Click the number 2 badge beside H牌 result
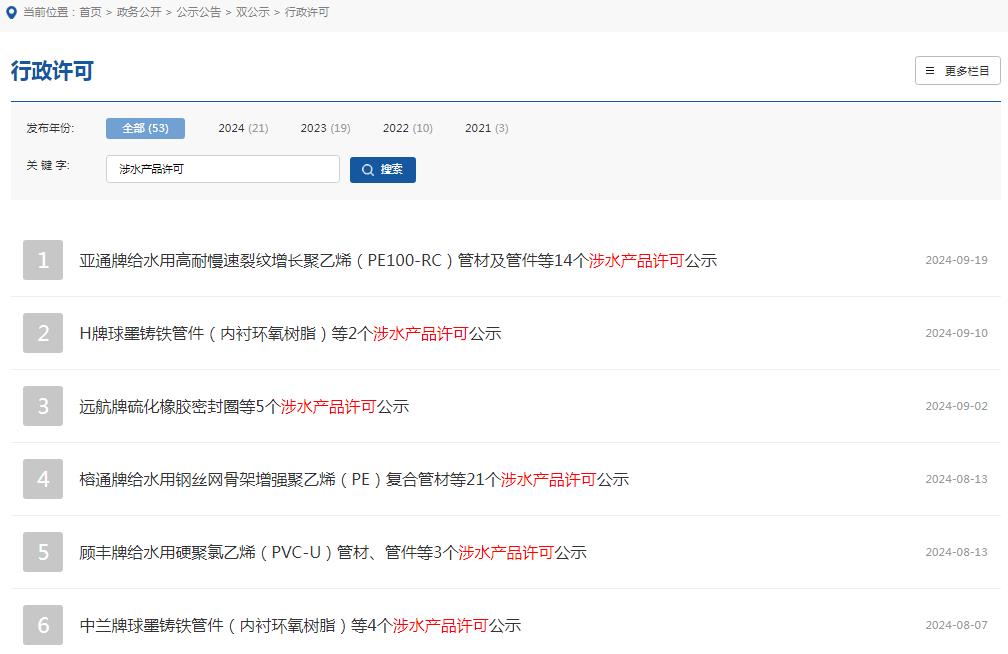 (x=43, y=333)
